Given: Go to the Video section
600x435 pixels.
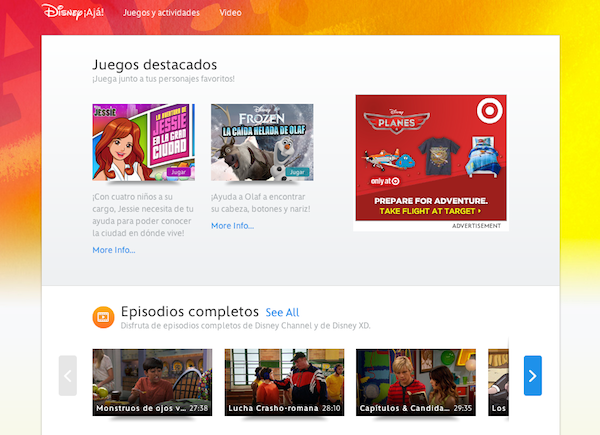Looking at the screenshot, I should 231,13.
